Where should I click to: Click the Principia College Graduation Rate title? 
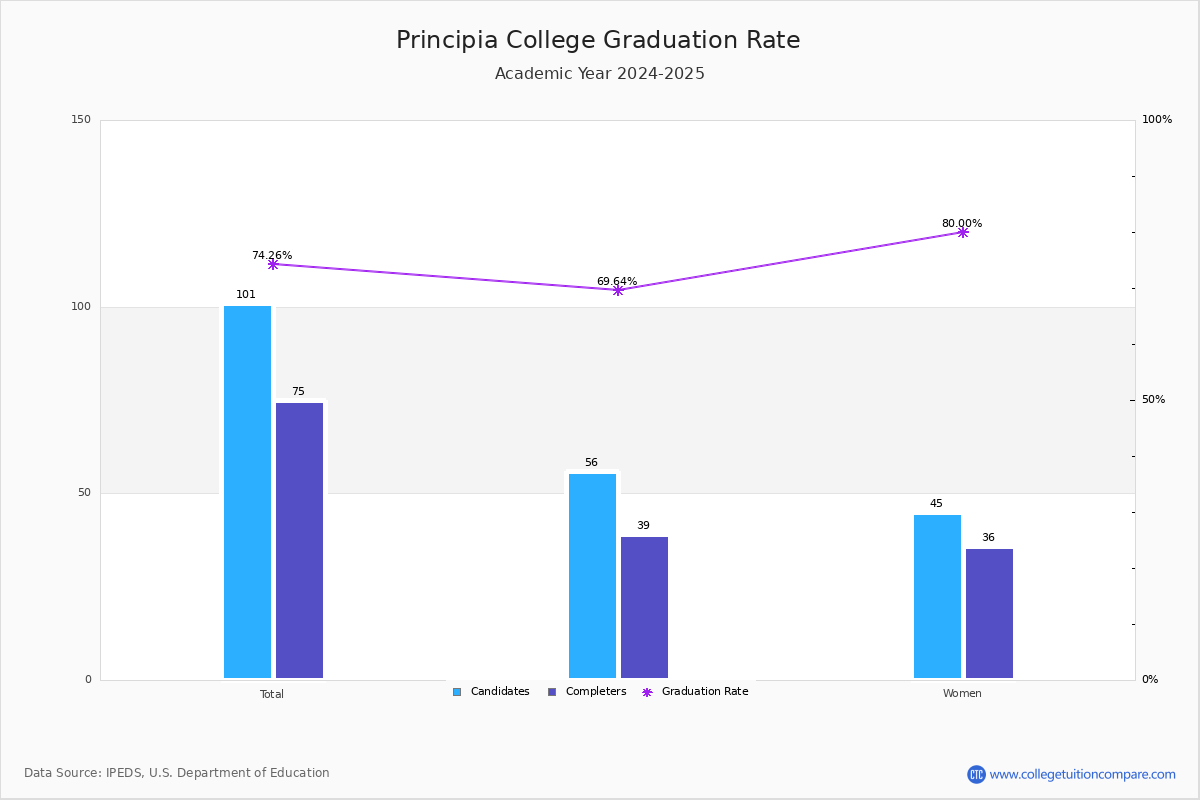pos(598,40)
